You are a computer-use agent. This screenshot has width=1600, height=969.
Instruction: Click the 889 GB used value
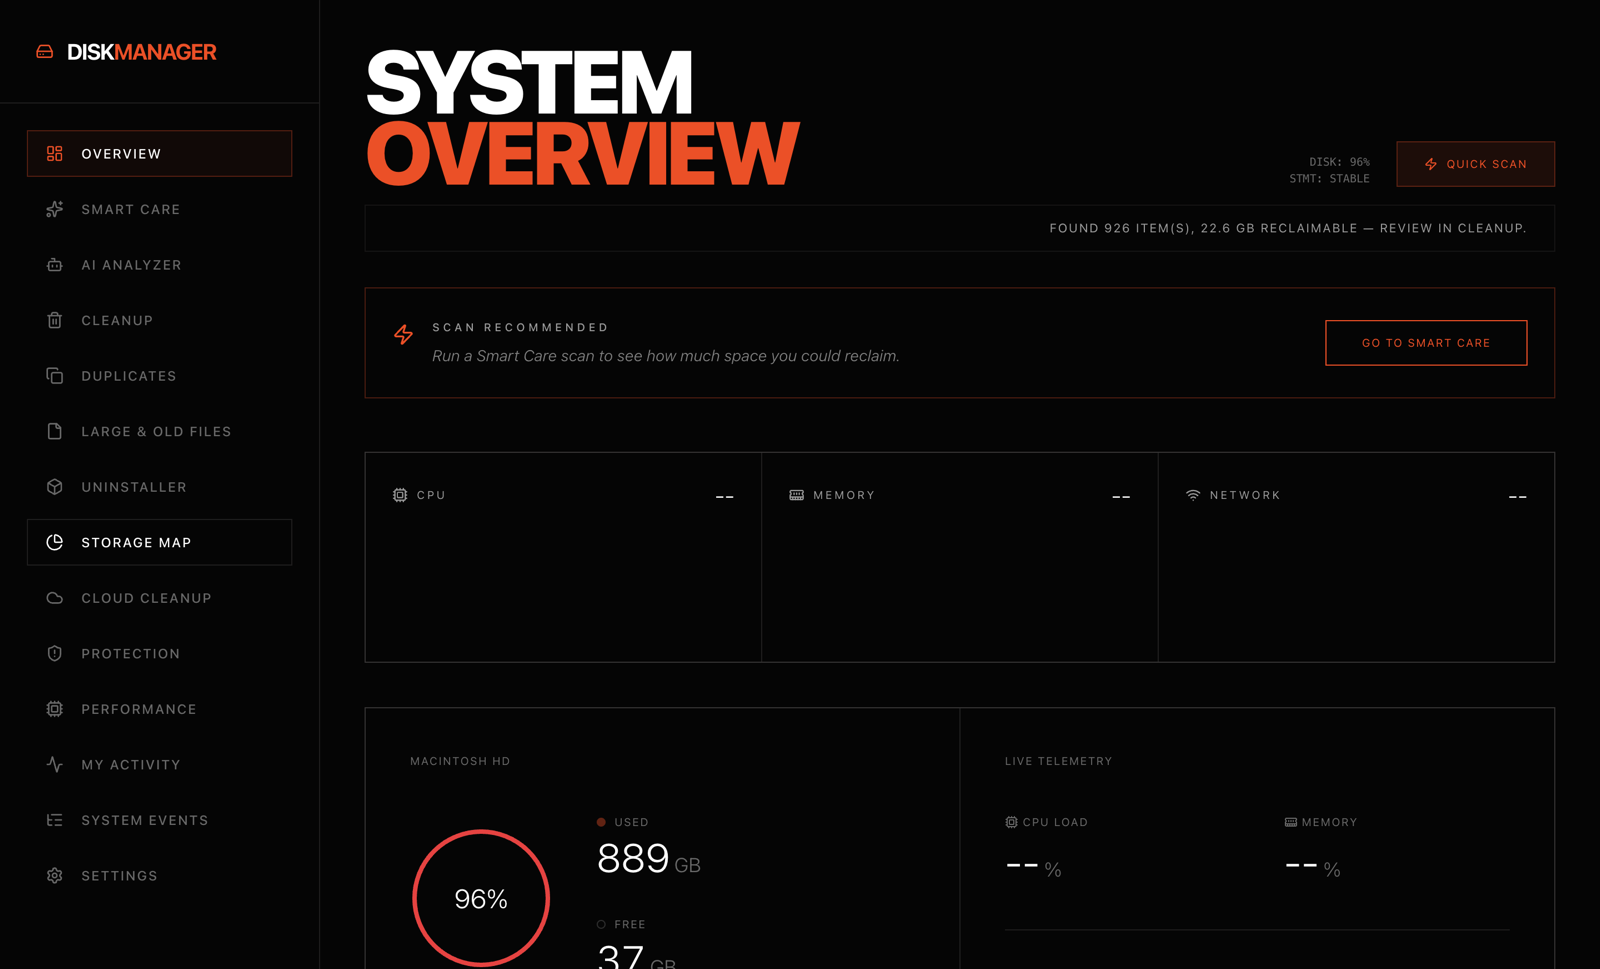[649, 859]
